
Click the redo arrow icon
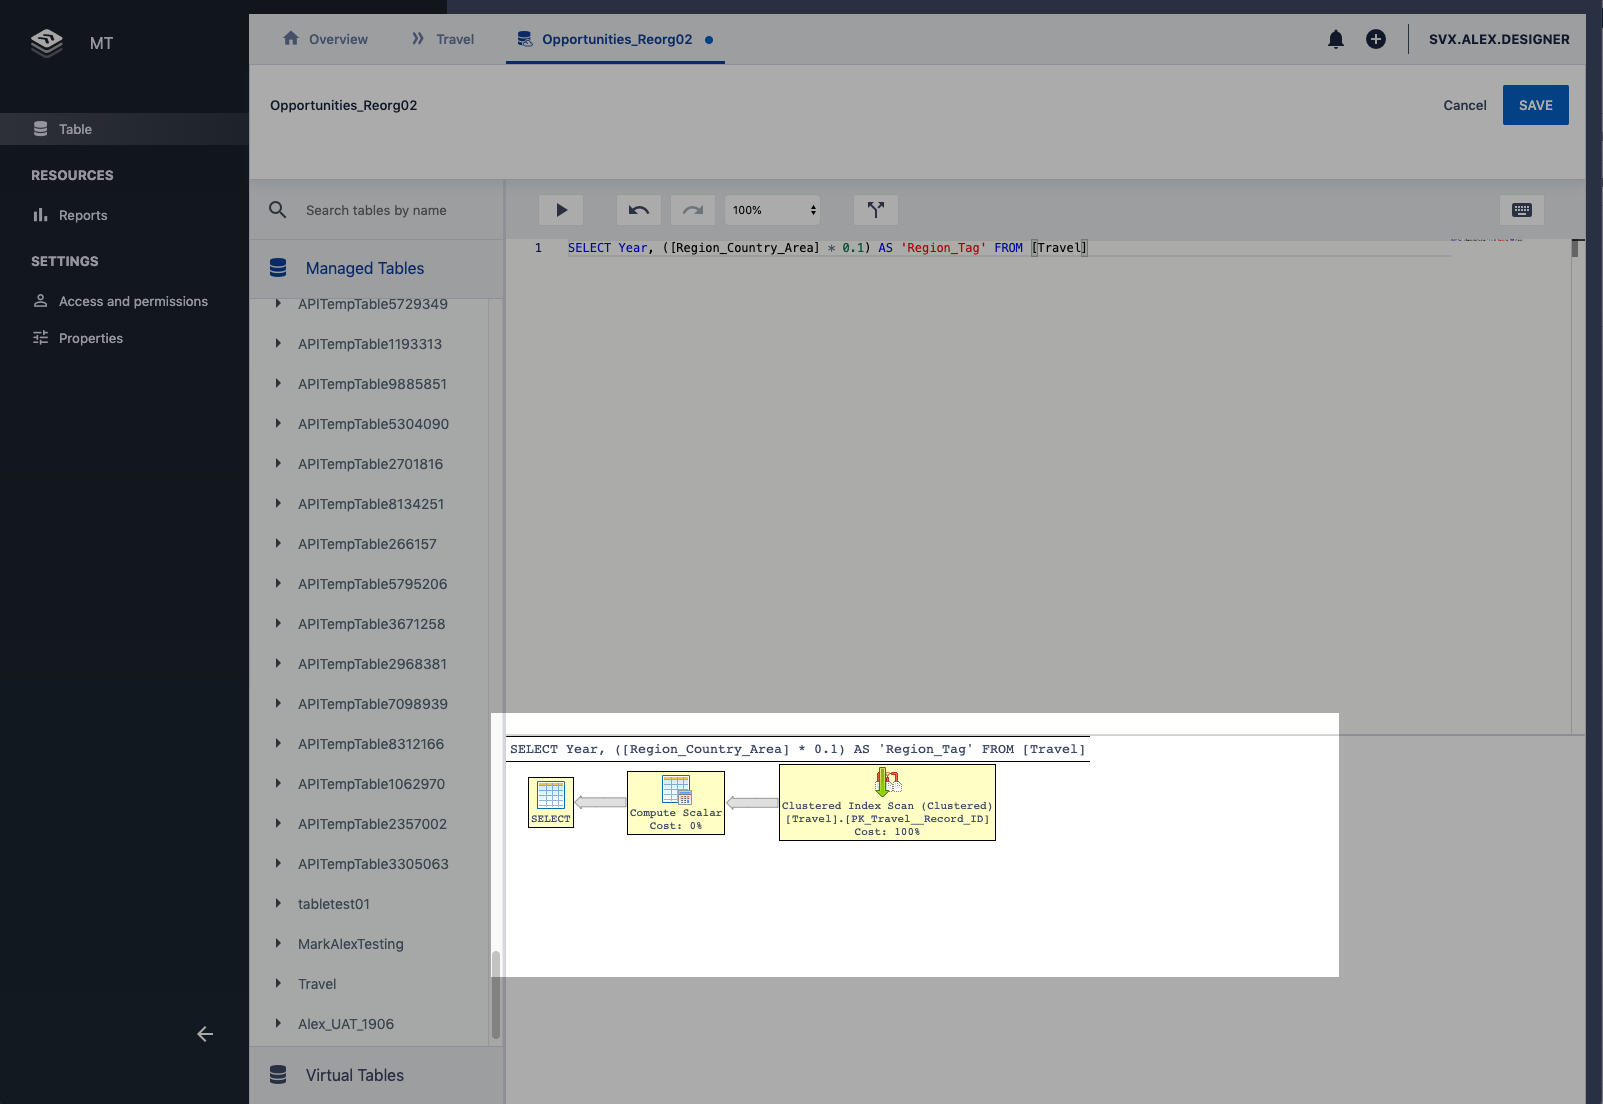[693, 210]
